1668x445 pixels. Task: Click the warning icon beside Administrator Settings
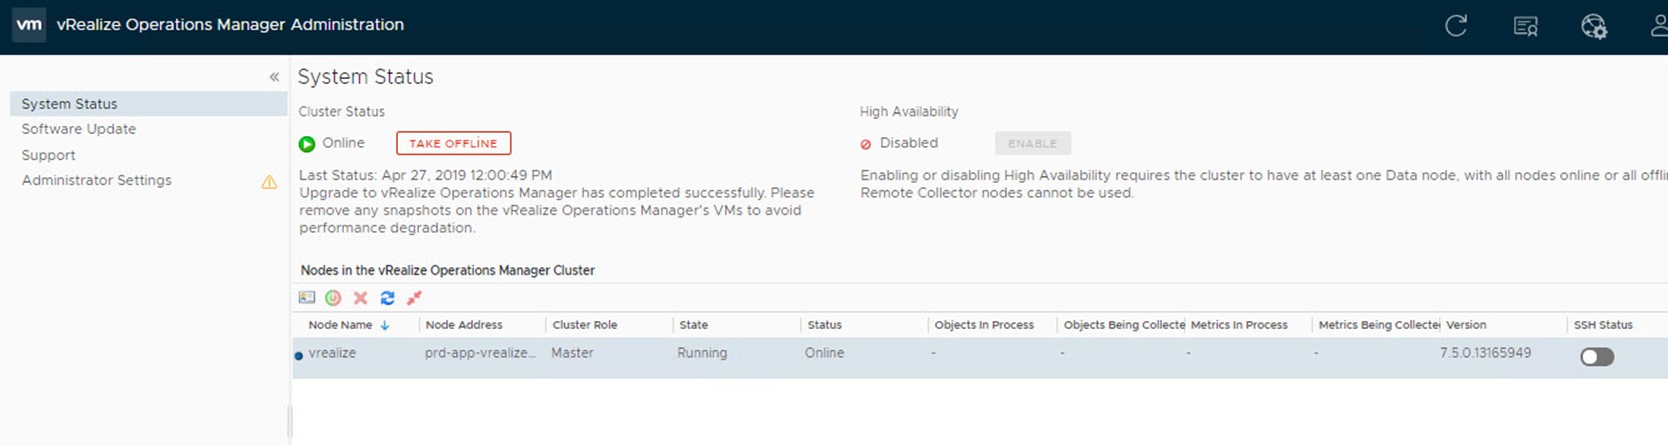click(x=269, y=181)
